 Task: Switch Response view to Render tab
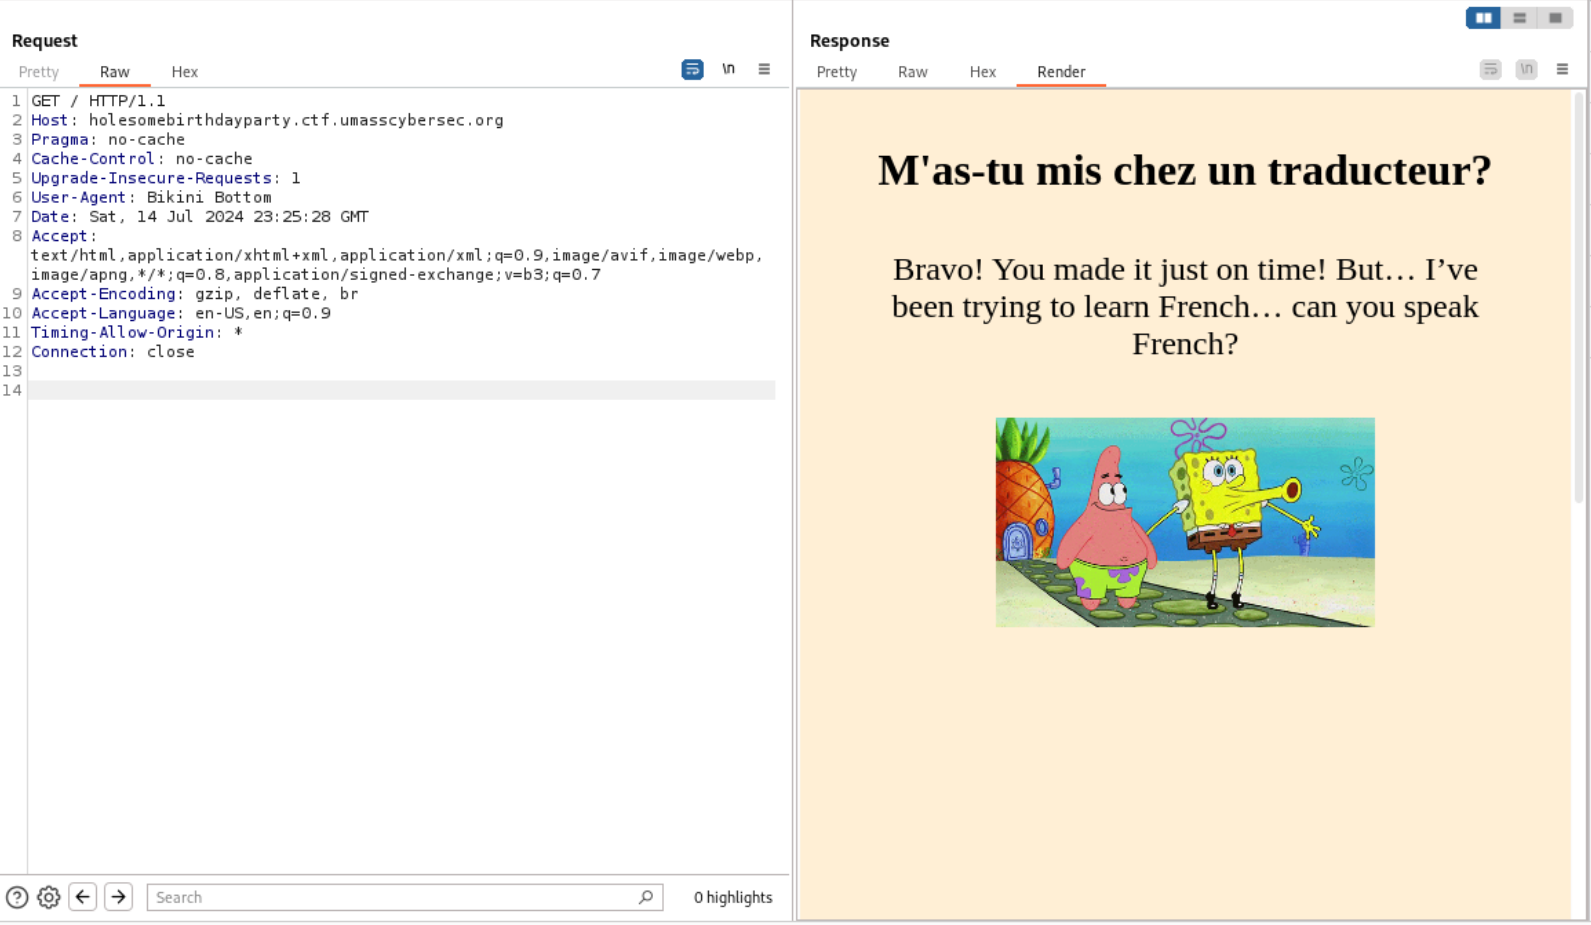[1061, 72]
